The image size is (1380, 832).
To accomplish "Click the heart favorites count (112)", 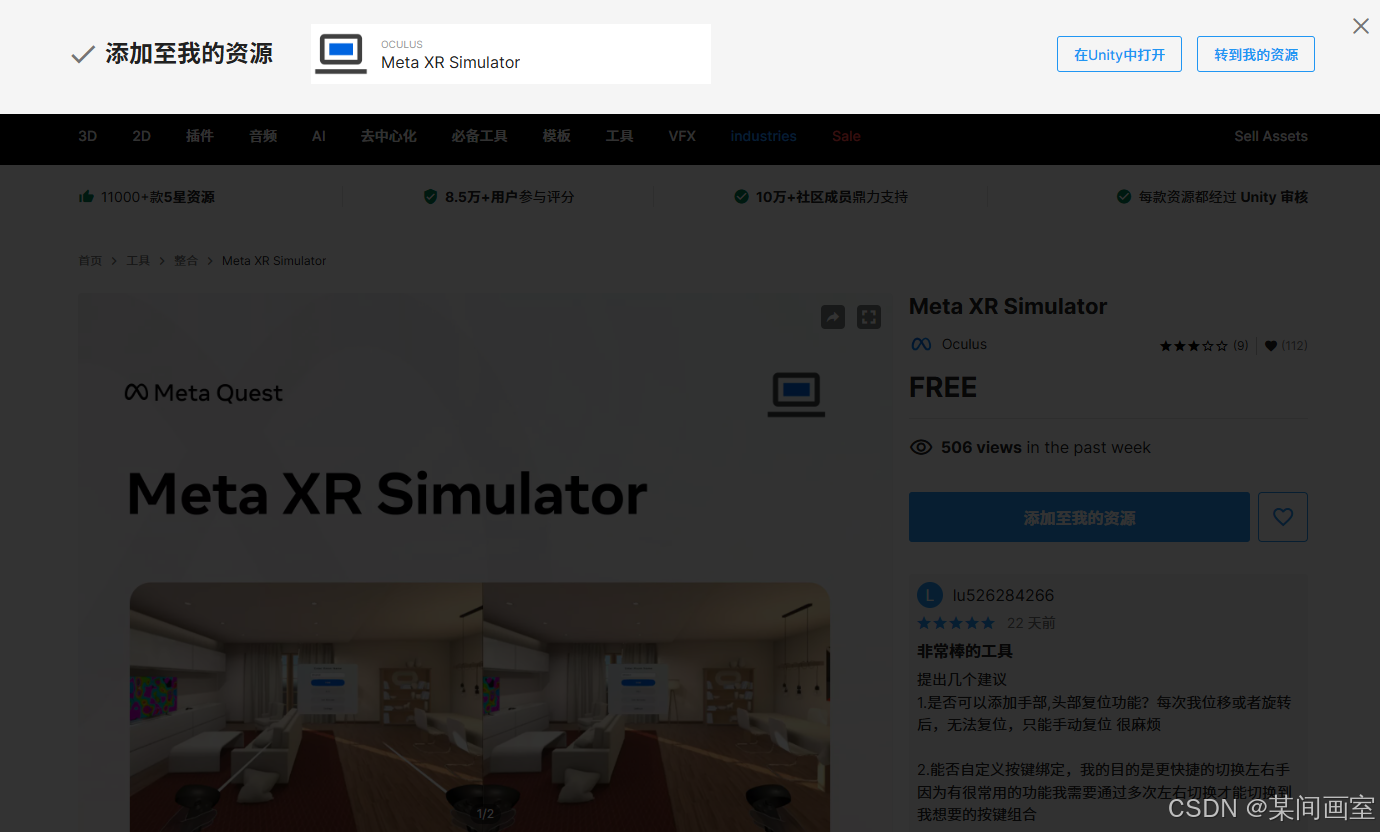I will pos(1286,346).
